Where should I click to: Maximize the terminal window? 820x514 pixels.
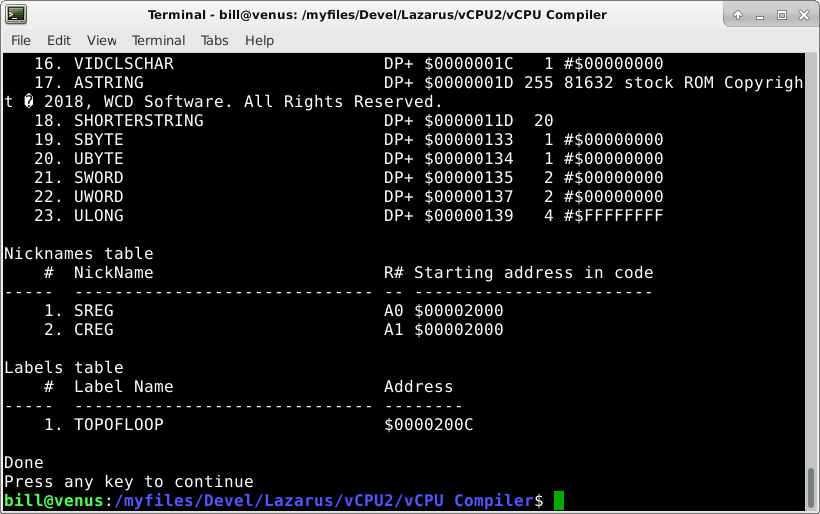click(x=782, y=15)
